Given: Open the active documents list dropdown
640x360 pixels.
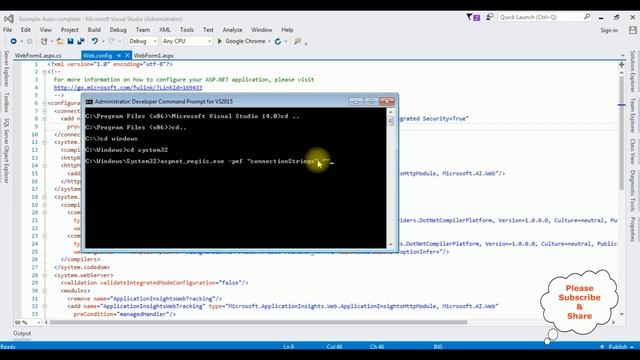Looking at the screenshot, I should 622,56.
